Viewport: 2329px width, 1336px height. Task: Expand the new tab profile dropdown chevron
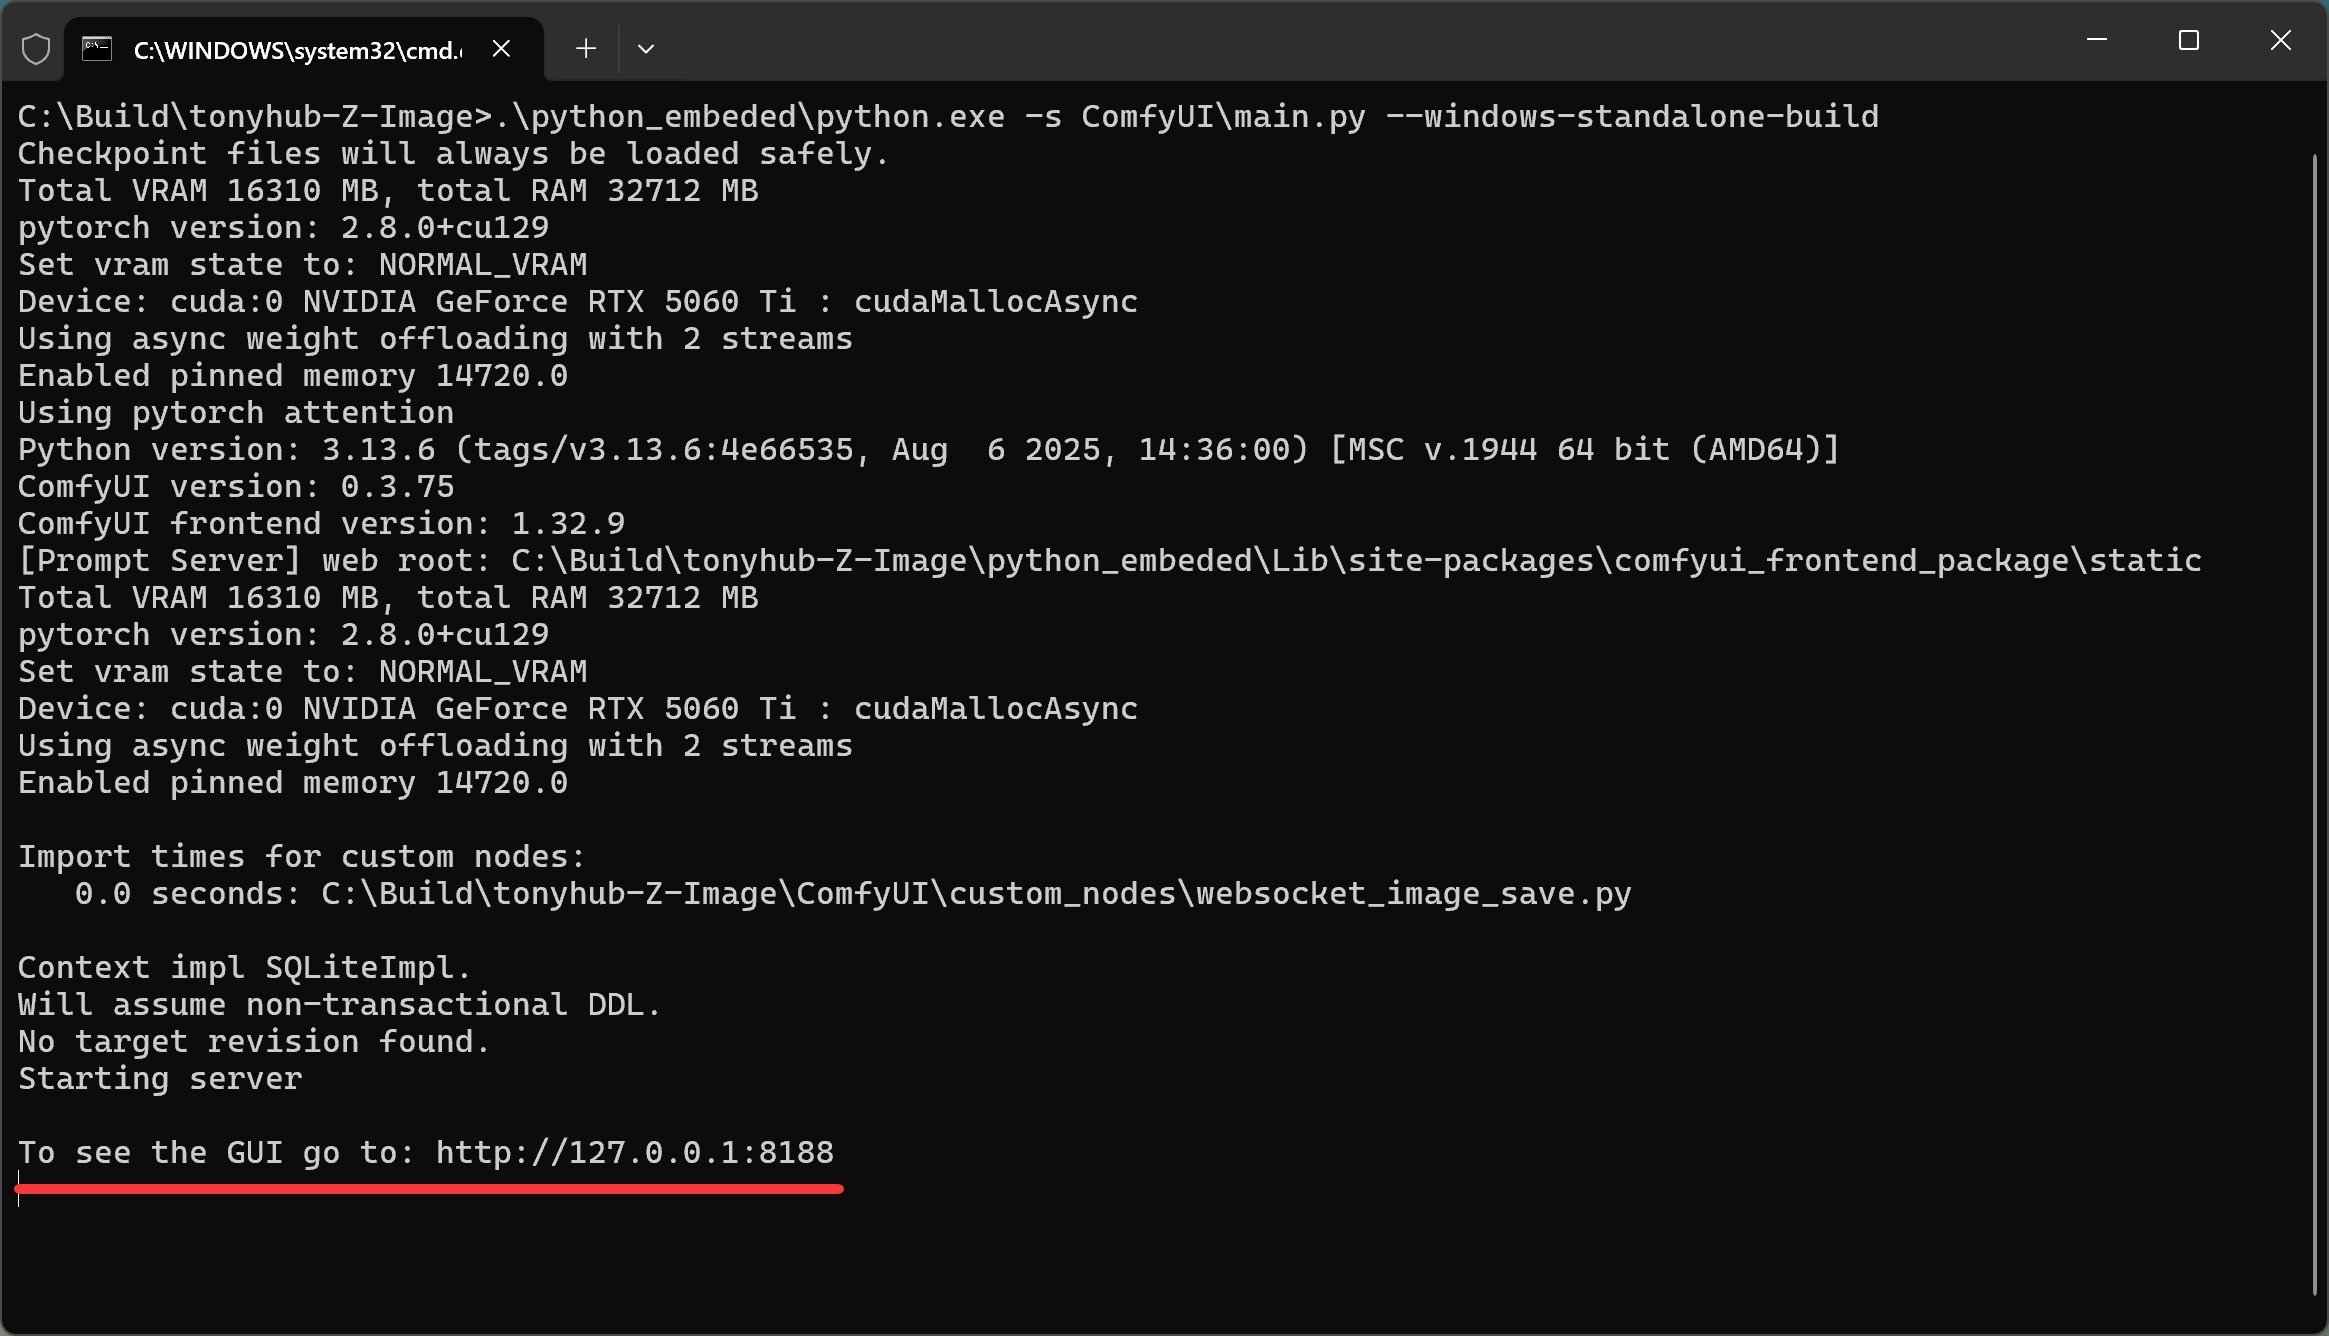[x=646, y=49]
